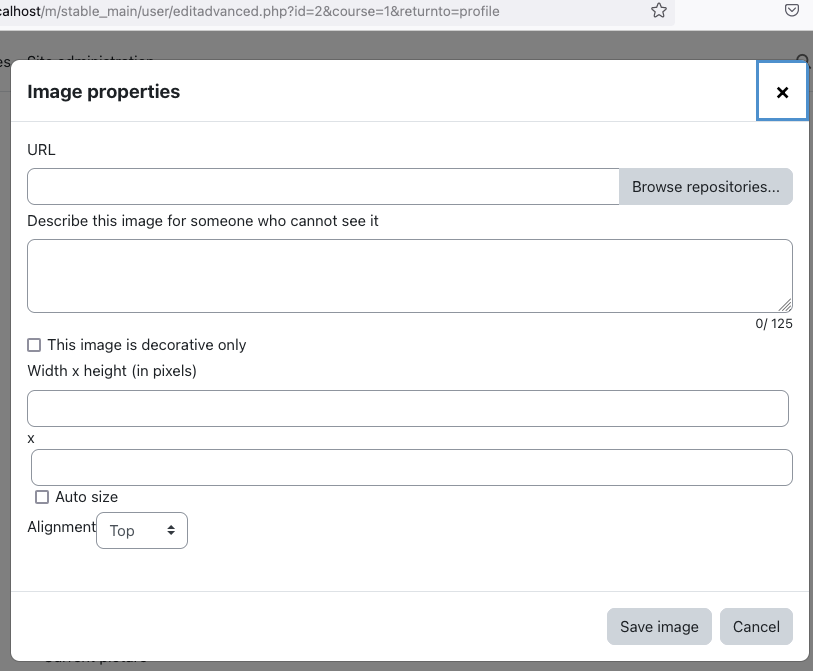This screenshot has height=671, width=813.
Task: Click the 'Alignment' label
Action: coord(62,527)
